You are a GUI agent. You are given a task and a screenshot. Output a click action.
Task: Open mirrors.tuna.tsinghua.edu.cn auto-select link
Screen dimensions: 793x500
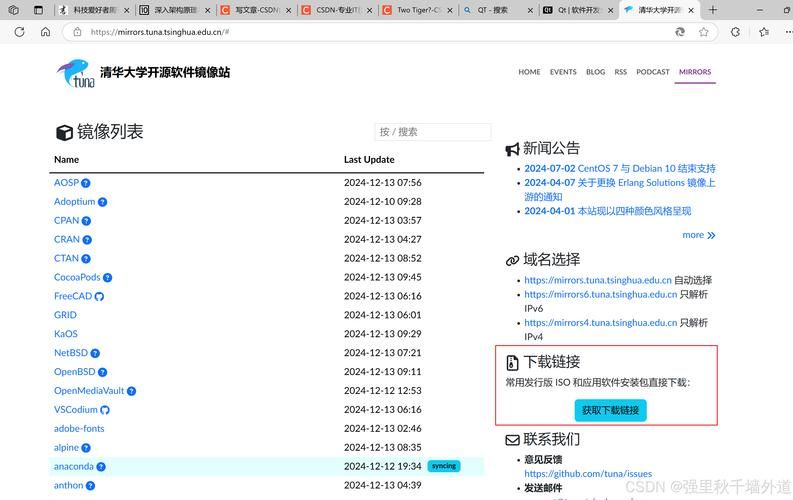[x=598, y=280]
